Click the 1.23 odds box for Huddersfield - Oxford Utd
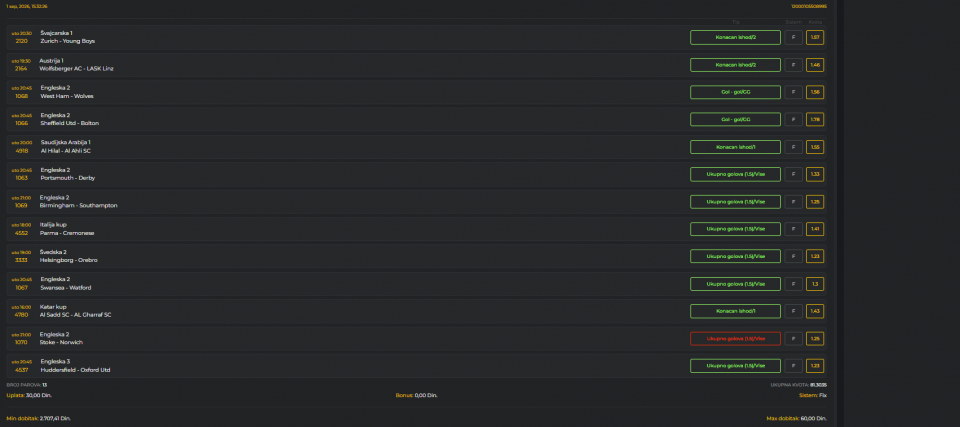This screenshot has height=427, width=960. click(x=815, y=366)
